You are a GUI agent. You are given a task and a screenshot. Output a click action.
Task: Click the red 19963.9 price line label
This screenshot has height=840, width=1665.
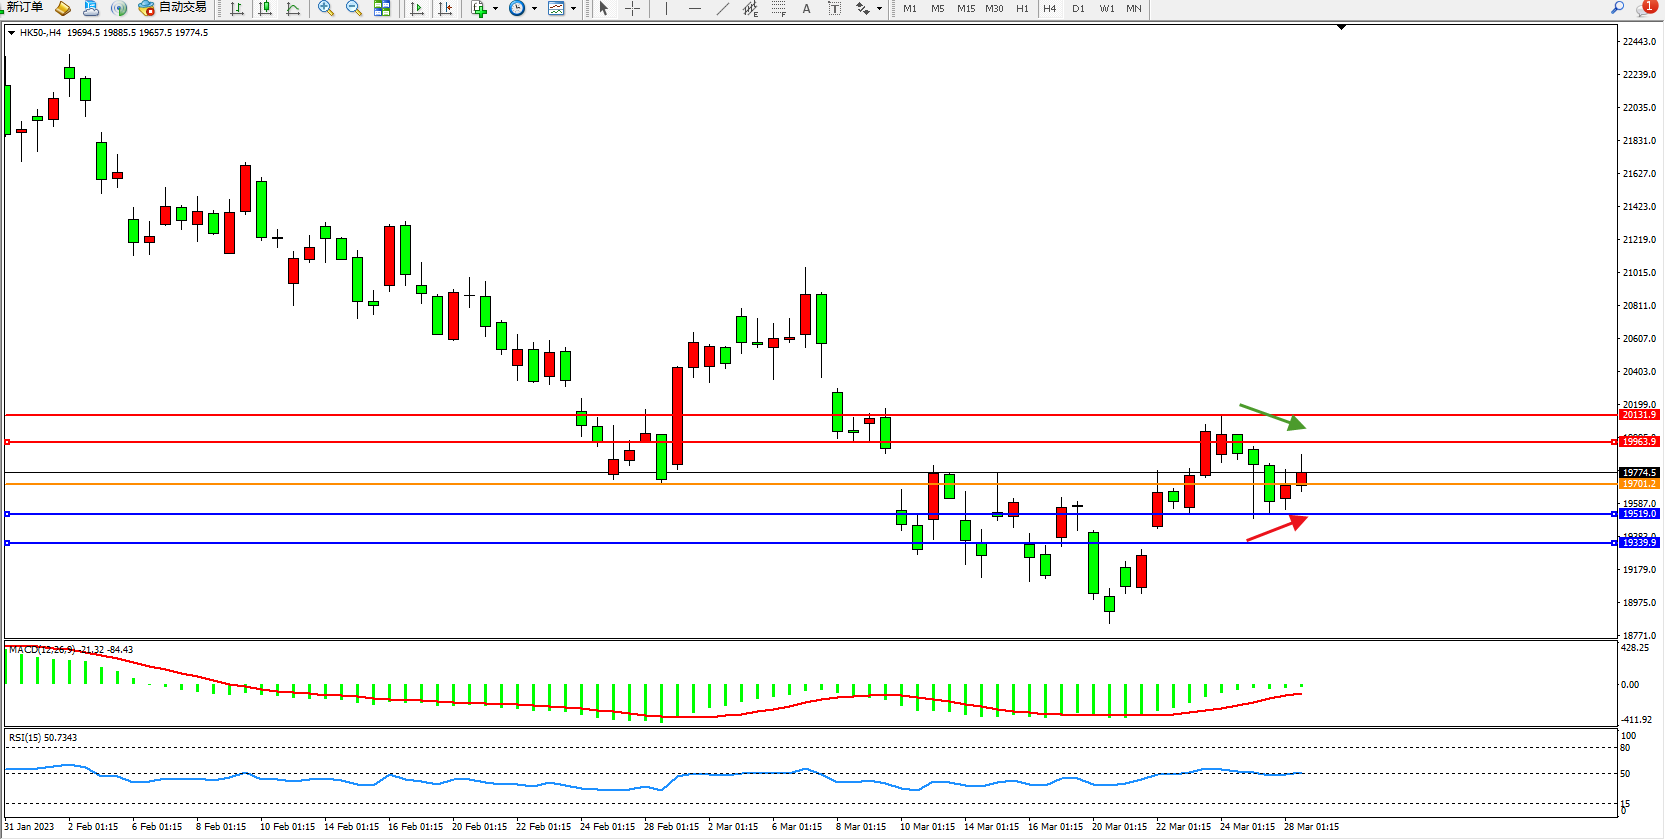[x=1639, y=441]
